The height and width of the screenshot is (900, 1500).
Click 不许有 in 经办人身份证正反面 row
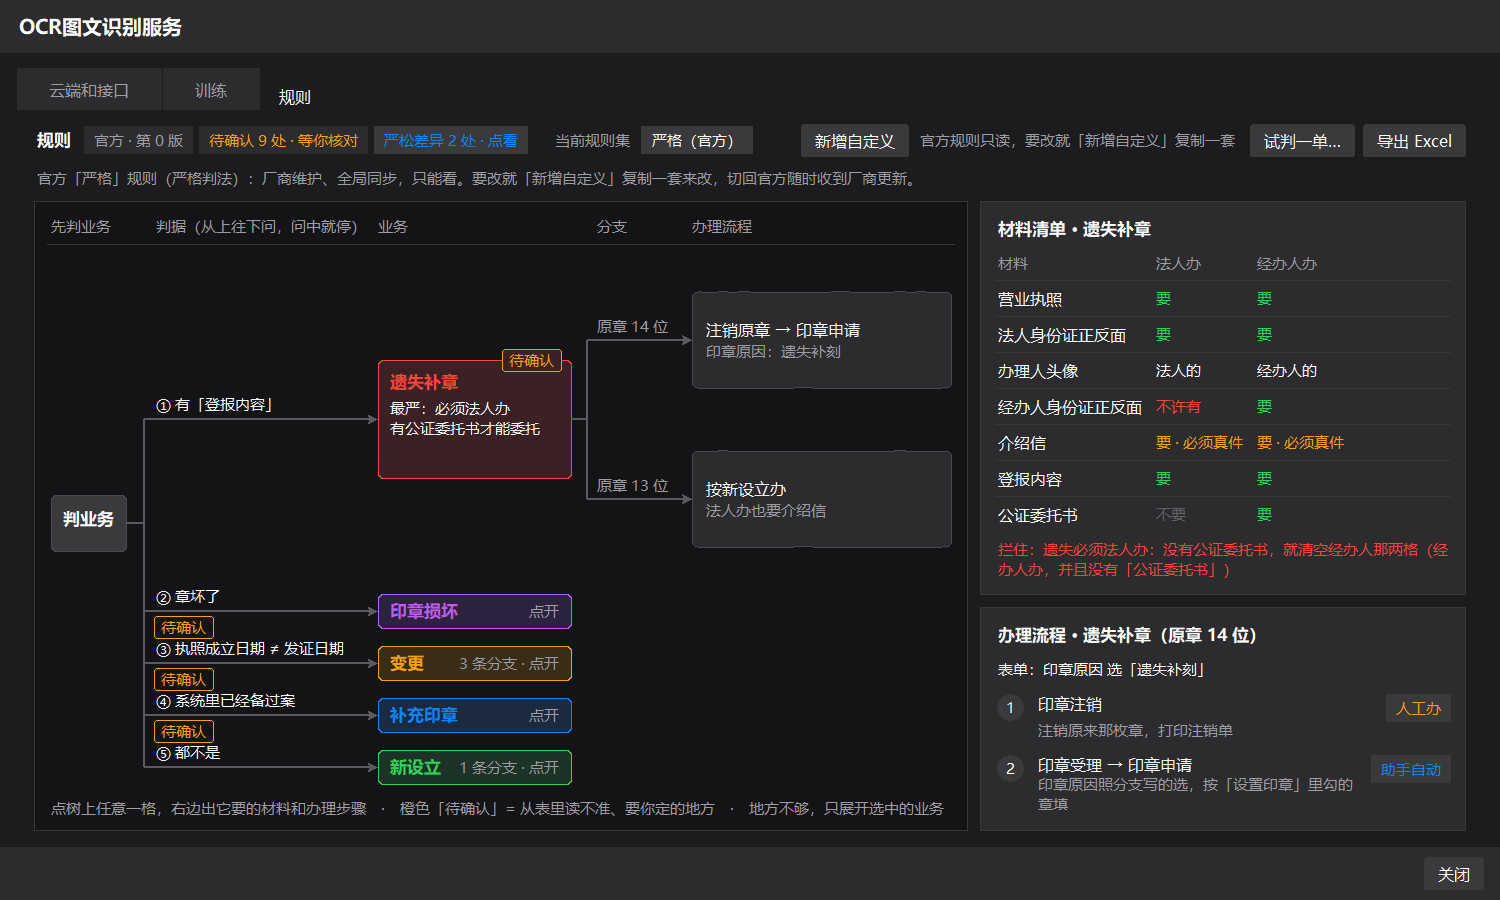click(x=1178, y=407)
